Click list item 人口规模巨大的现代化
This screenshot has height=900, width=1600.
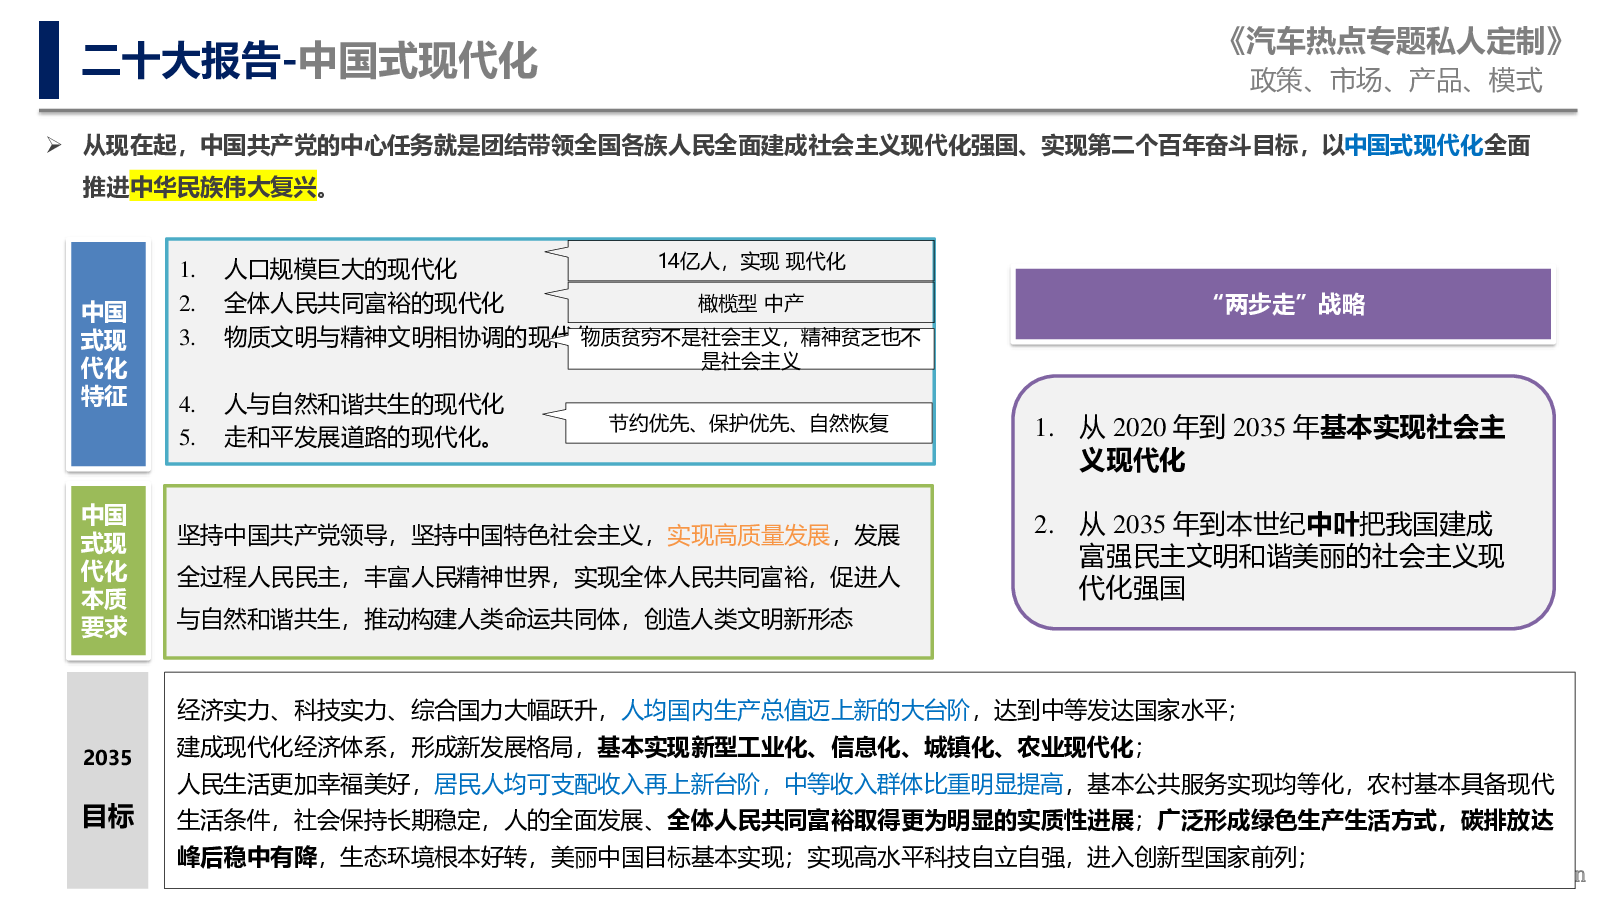(x=340, y=269)
